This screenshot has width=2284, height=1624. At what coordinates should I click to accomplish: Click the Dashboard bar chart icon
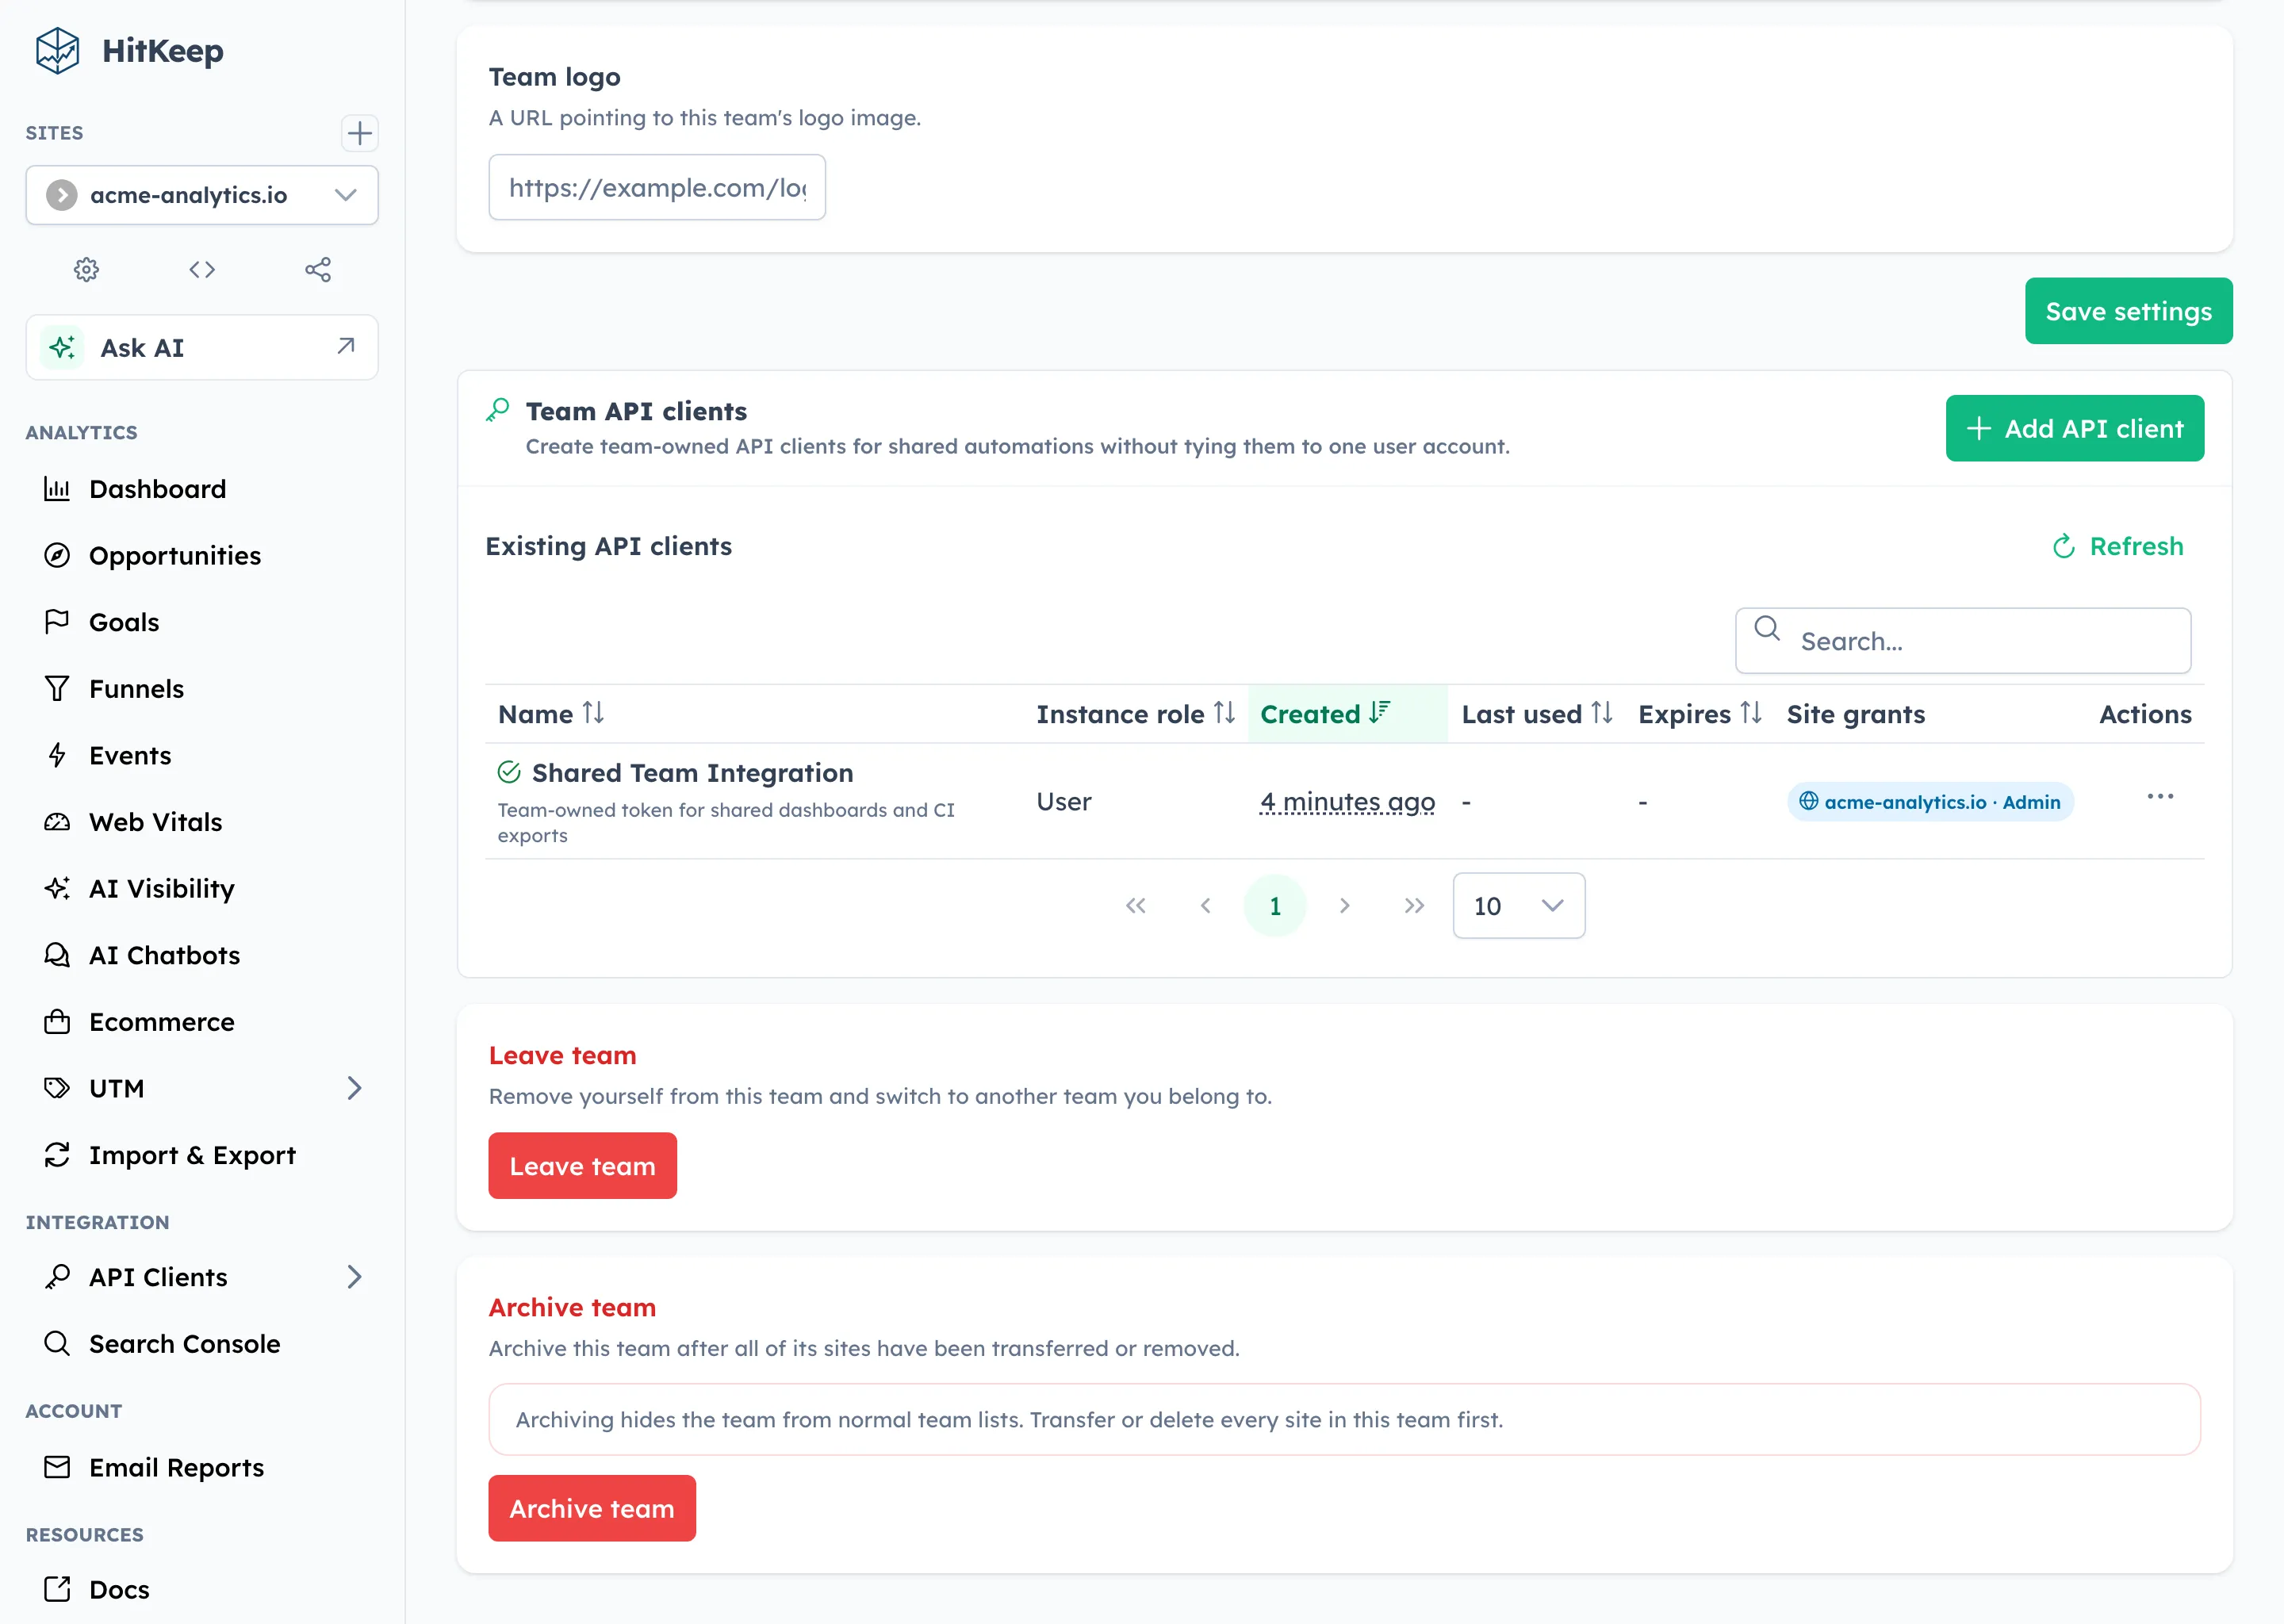(57, 489)
